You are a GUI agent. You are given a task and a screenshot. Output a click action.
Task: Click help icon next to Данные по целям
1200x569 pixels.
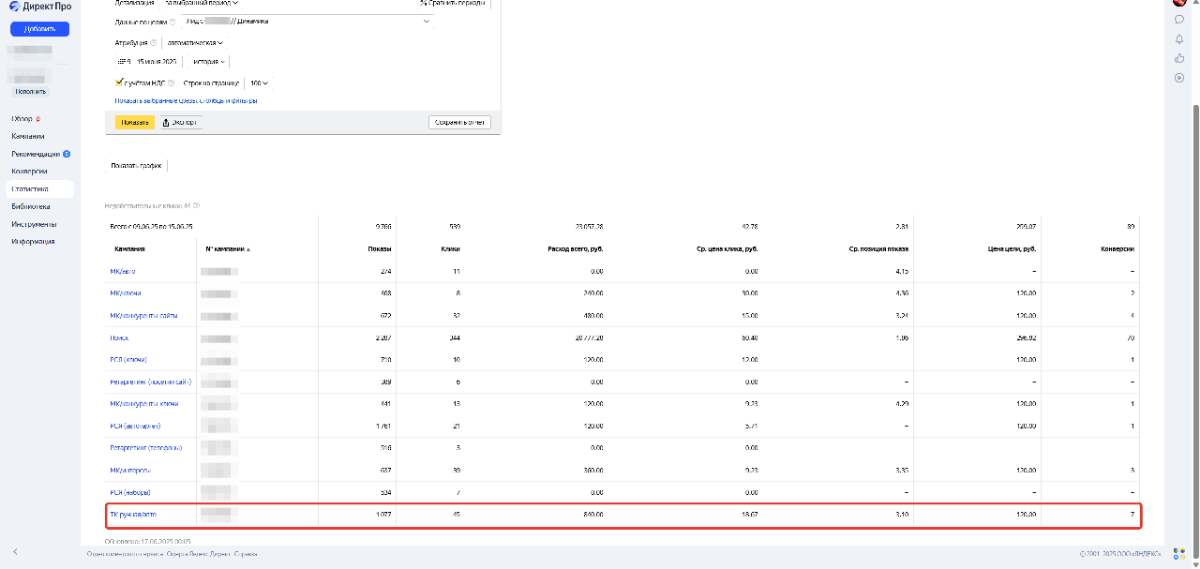pyautogui.click(x=173, y=21)
